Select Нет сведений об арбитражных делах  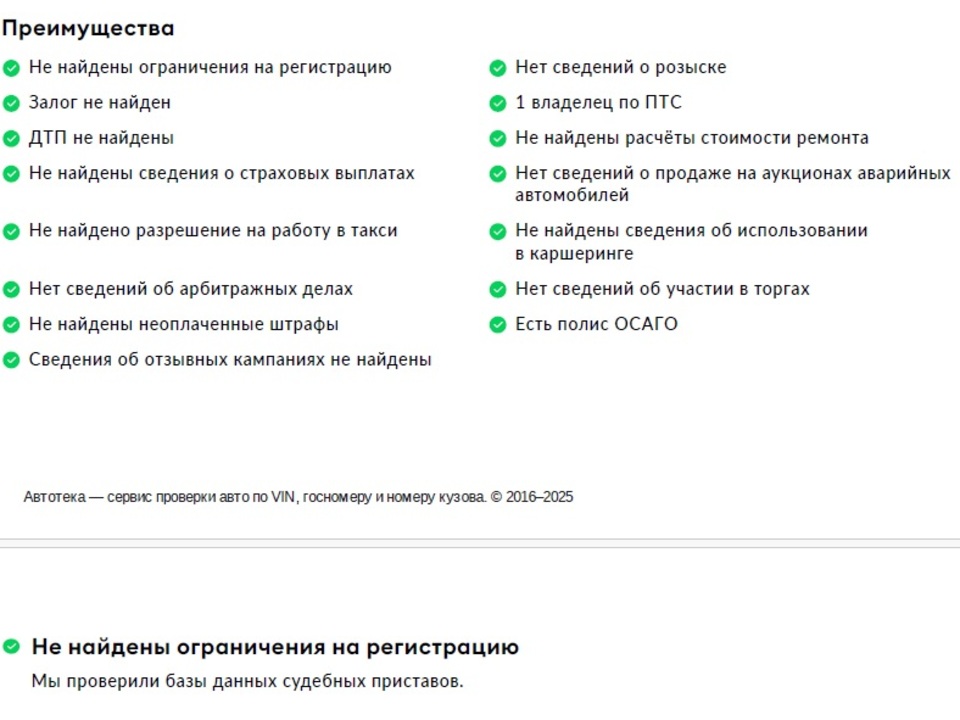tap(191, 289)
